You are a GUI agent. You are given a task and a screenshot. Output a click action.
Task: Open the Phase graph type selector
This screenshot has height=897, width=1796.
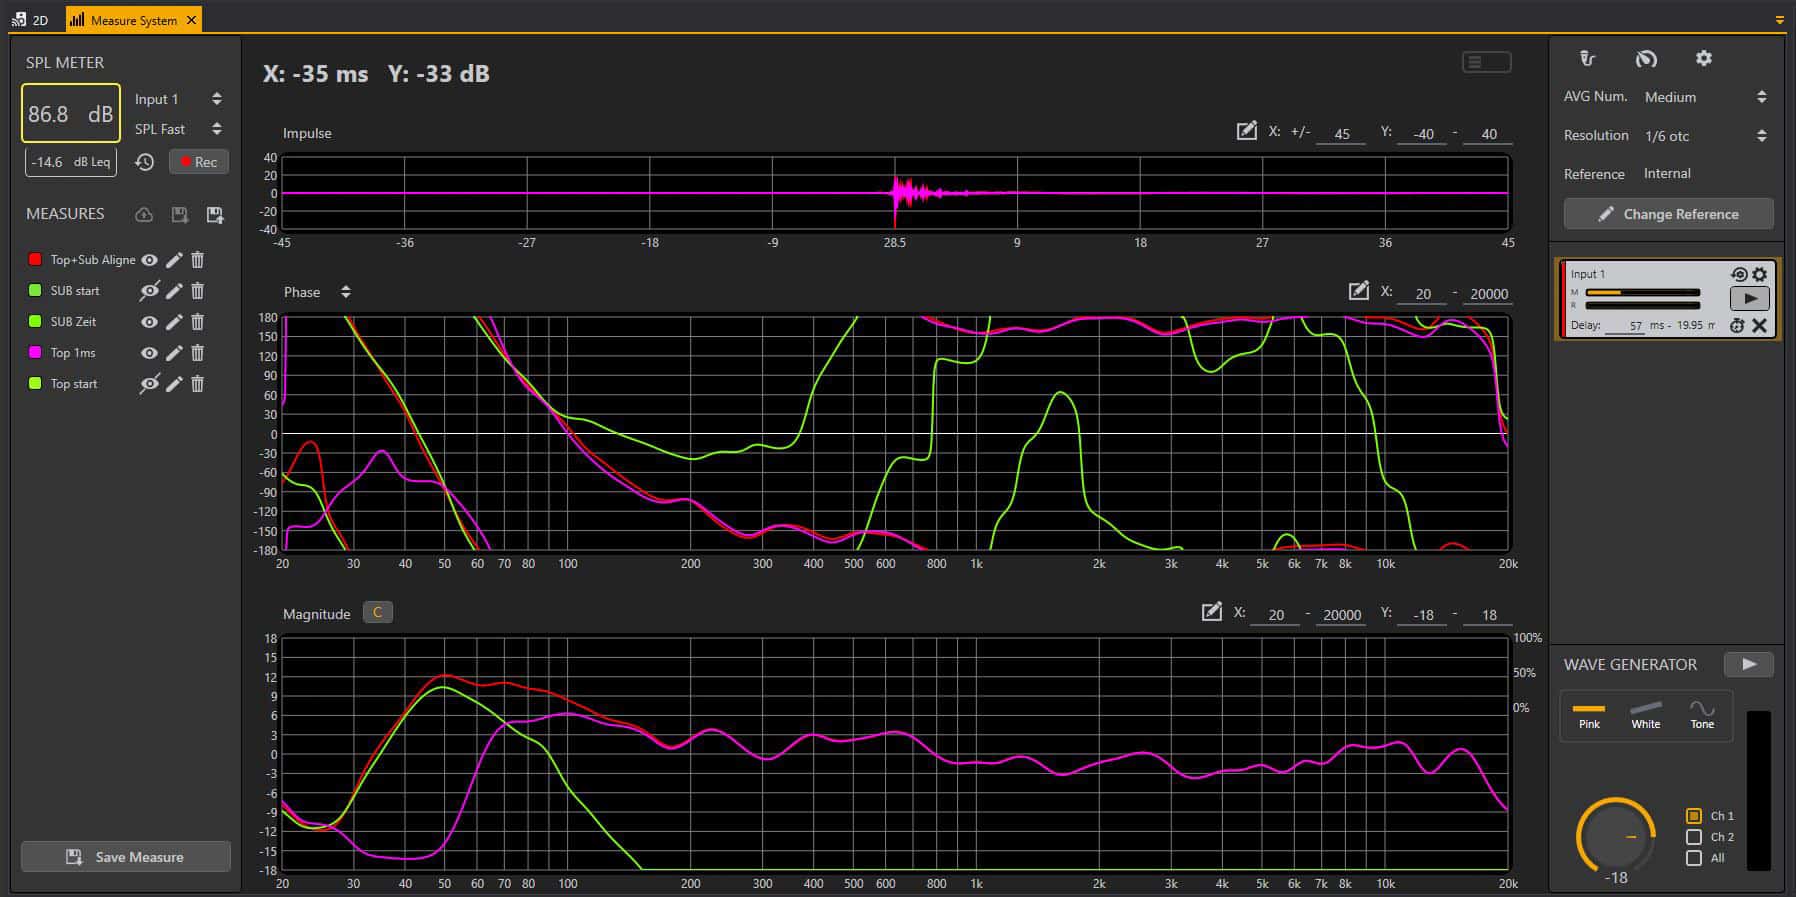[346, 292]
